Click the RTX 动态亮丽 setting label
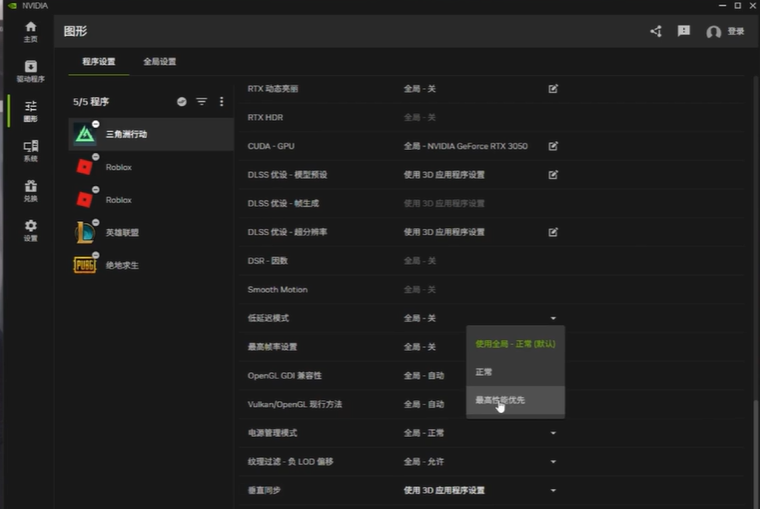Image resolution: width=760 pixels, height=509 pixels. 273,89
